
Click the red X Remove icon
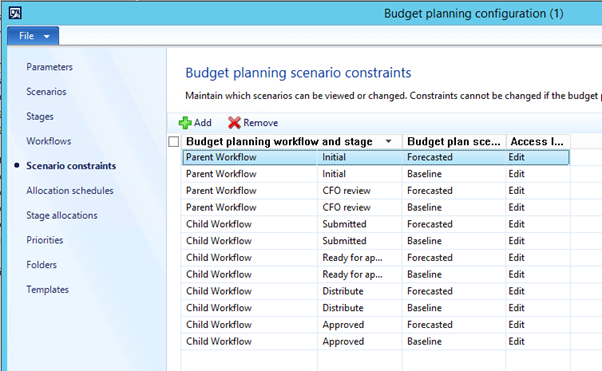coord(234,123)
